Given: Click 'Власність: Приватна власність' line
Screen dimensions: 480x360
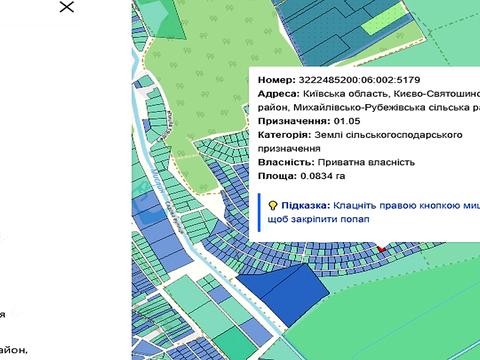Looking at the screenshot, I should (336, 162).
